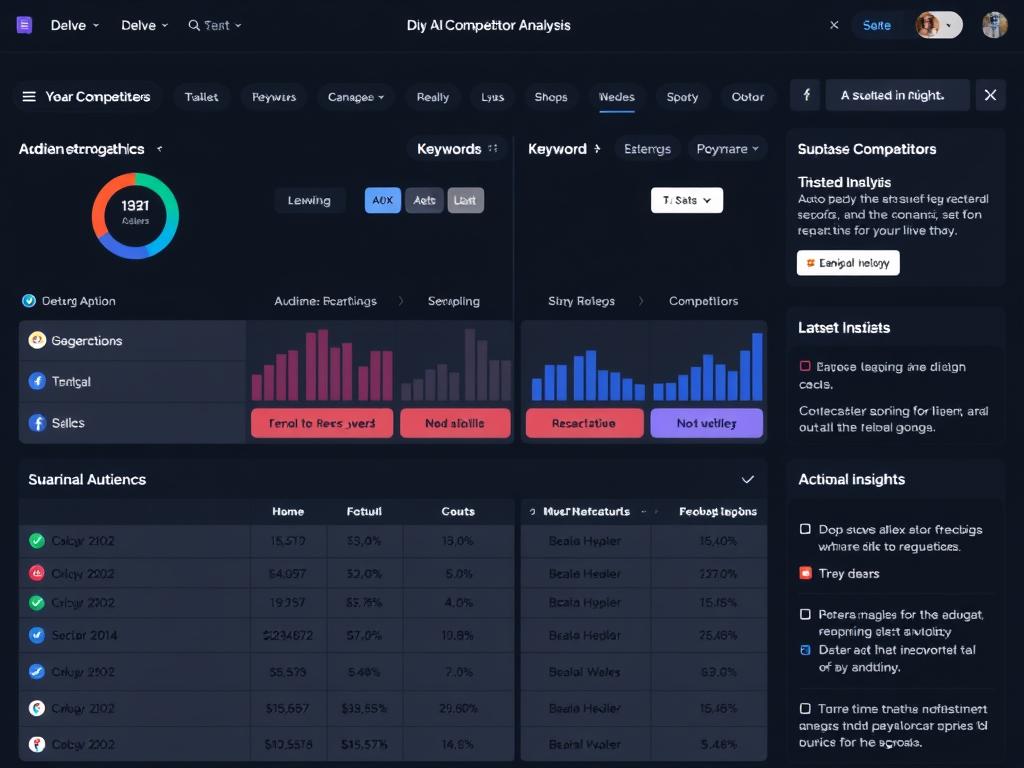Image resolution: width=1024 pixels, height=768 pixels.
Task: Dismiss the notification with the X icon
Action: click(990, 95)
